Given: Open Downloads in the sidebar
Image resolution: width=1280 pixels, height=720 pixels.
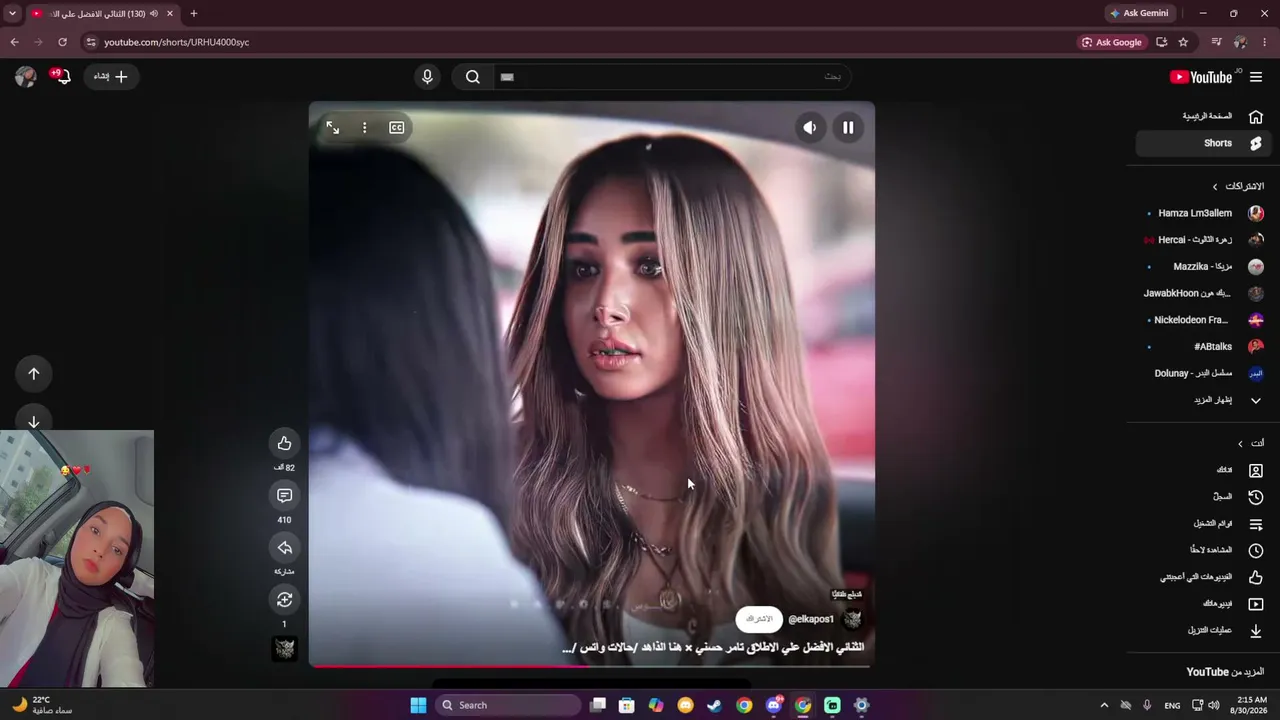Looking at the screenshot, I should point(1204,631).
